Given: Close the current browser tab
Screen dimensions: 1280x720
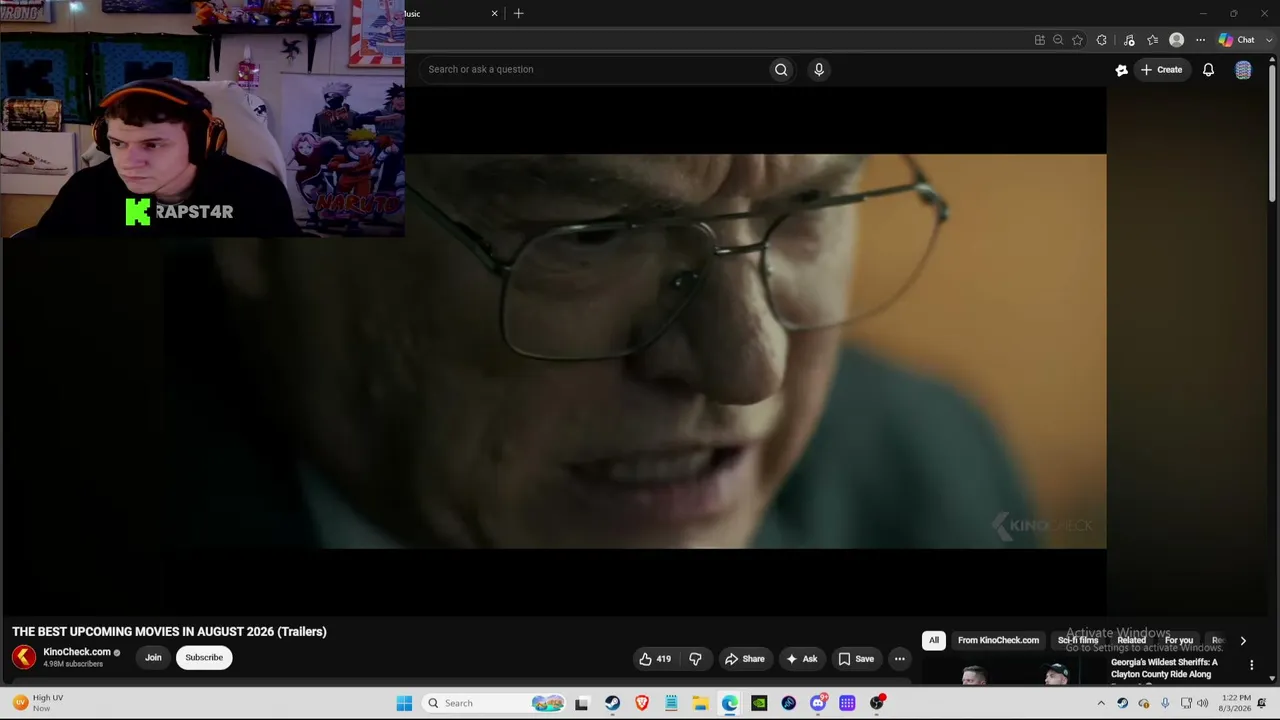Looking at the screenshot, I should point(494,14).
